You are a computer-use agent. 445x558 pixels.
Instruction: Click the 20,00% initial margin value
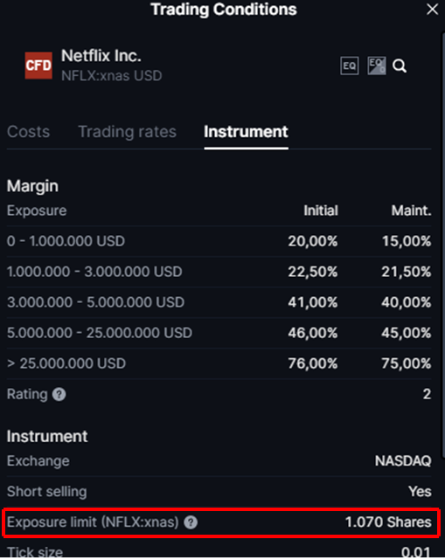click(x=313, y=241)
